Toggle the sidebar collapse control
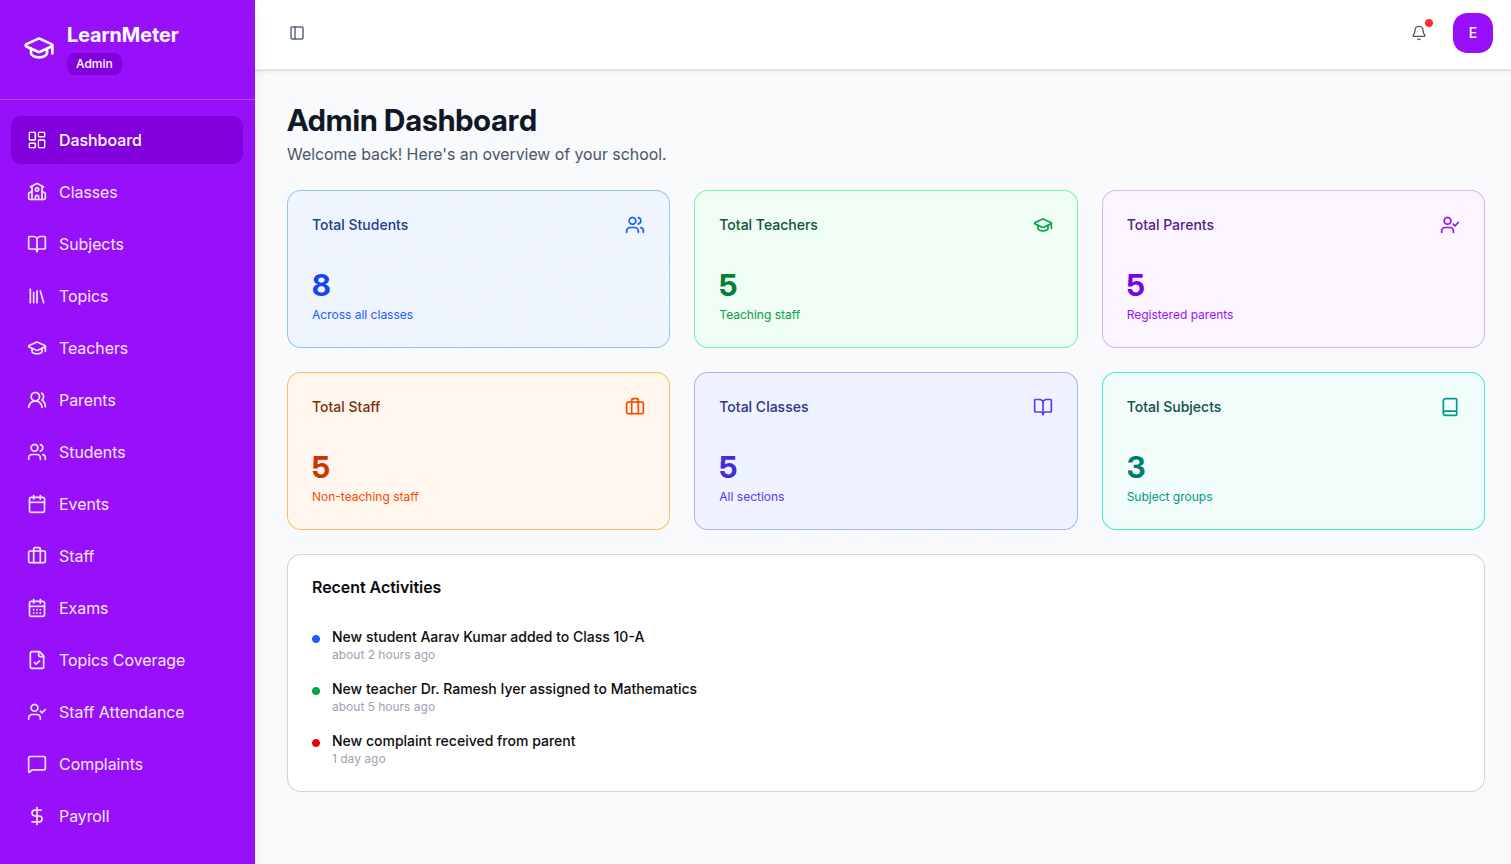This screenshot has width=1511, height=864. pyautogui.click(x=297, y=33)
